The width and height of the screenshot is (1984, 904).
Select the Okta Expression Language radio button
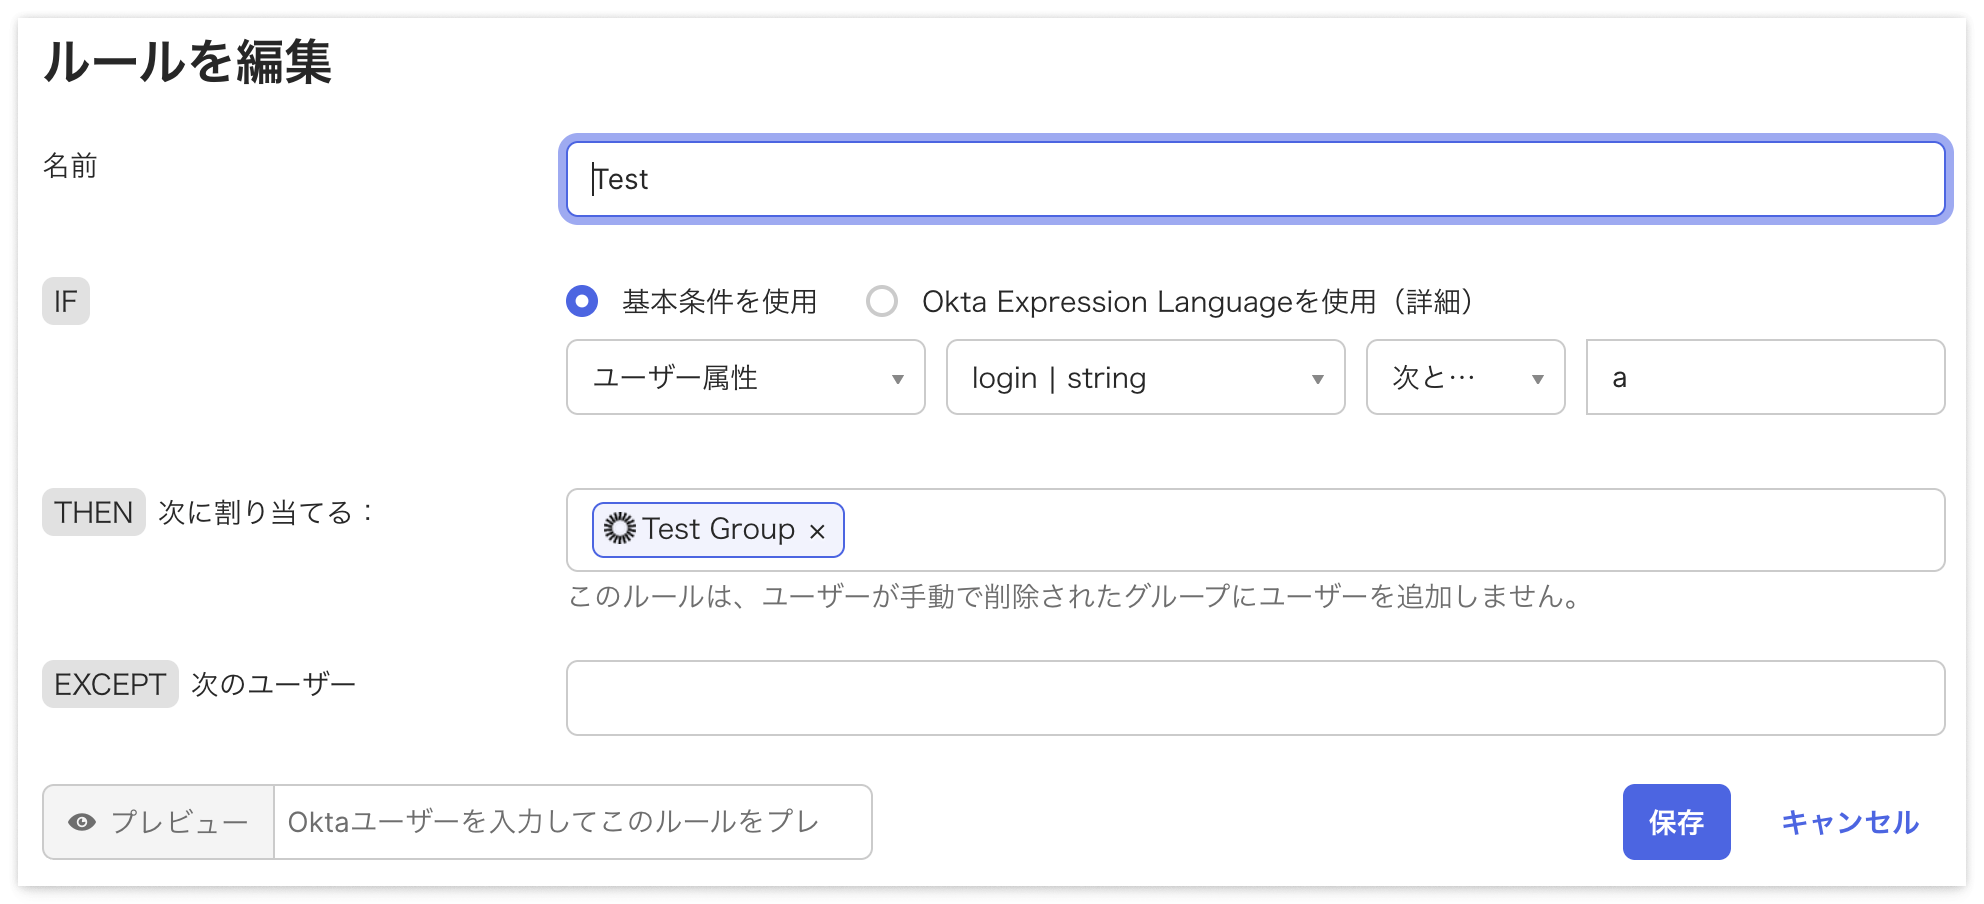coord(882,301)
